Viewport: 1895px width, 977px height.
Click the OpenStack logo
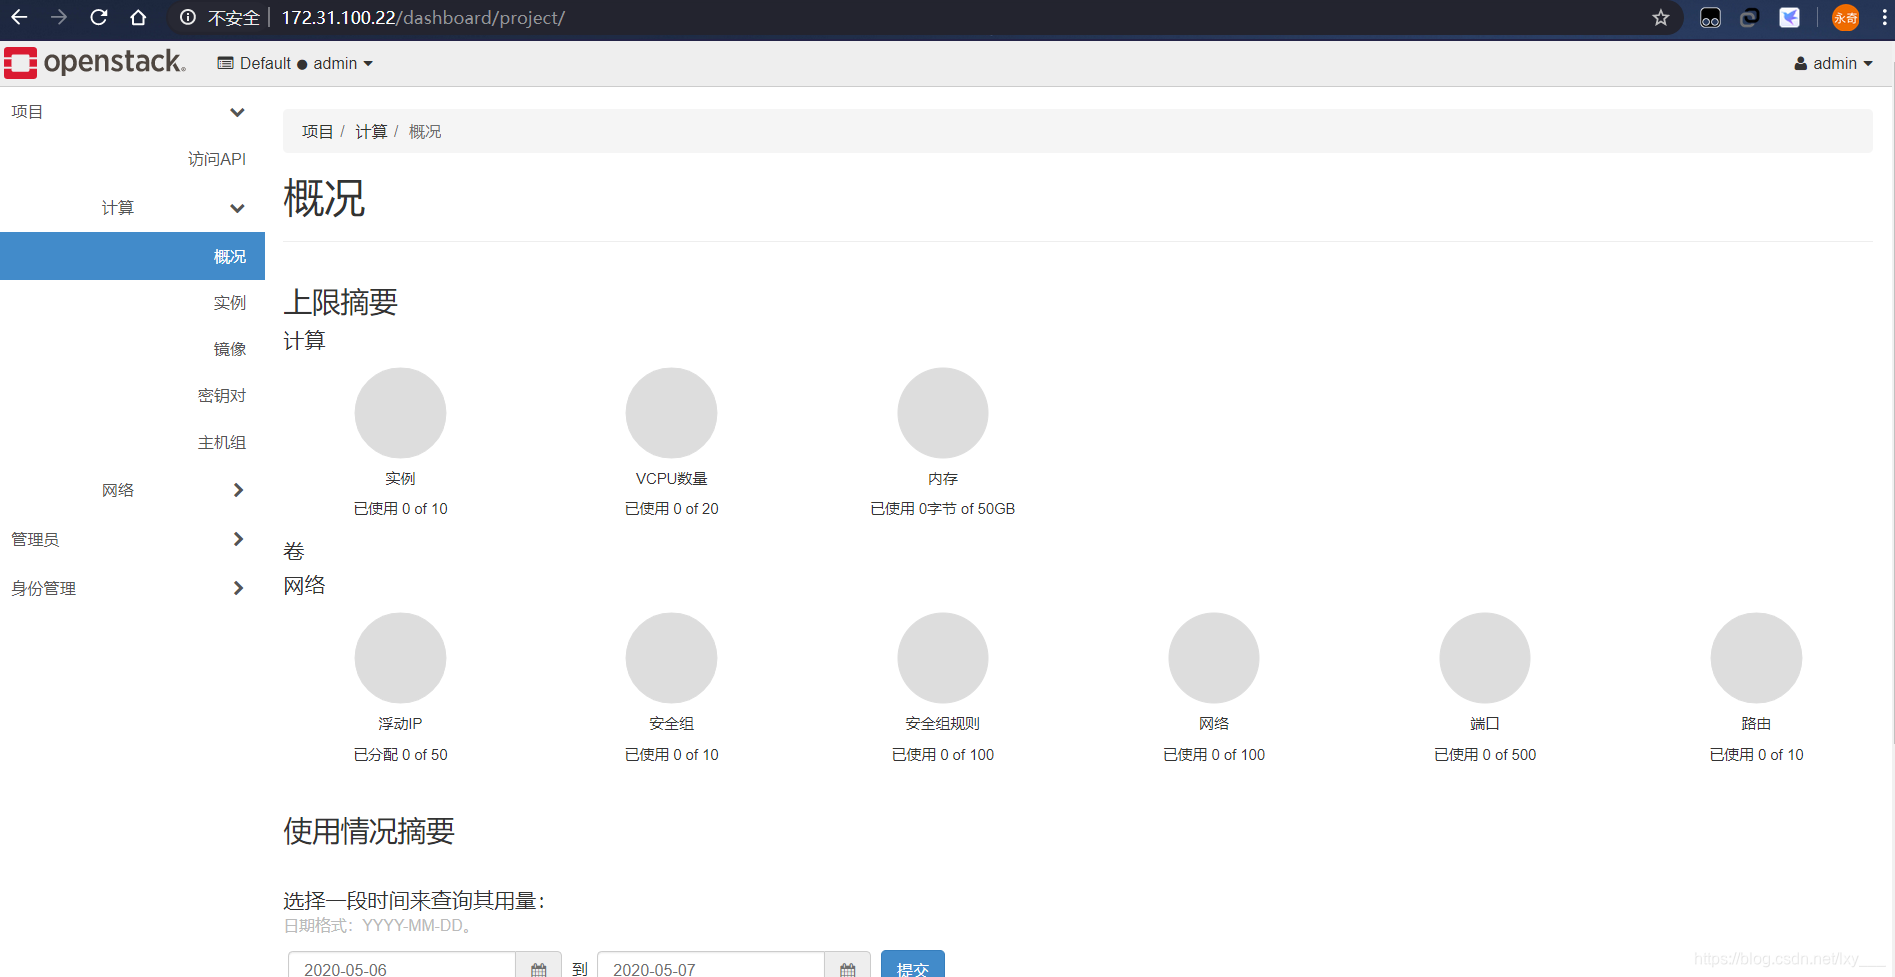click(x=95, y=62)
